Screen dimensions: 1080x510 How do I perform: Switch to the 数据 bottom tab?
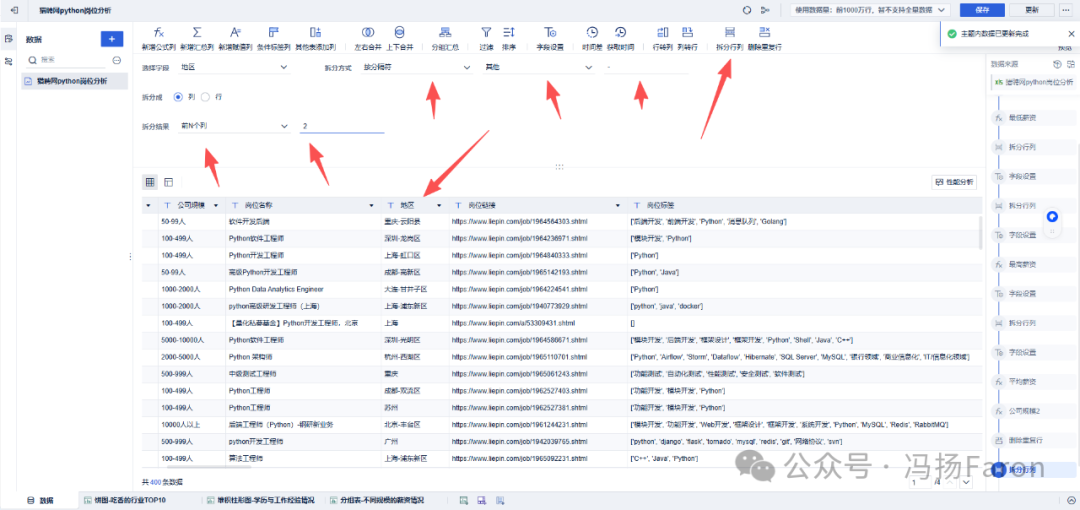[41, 500]
